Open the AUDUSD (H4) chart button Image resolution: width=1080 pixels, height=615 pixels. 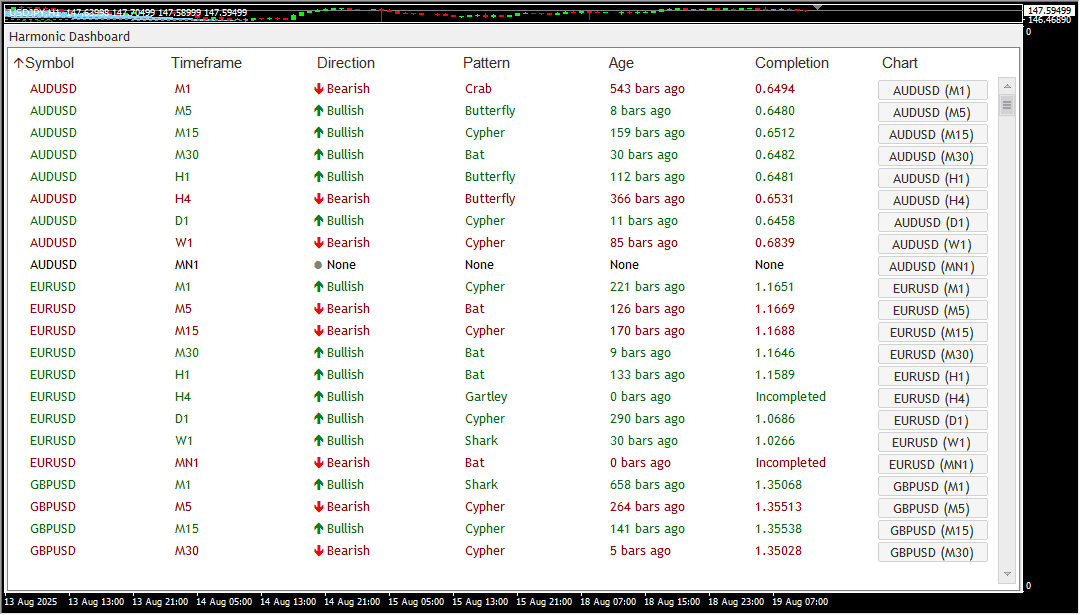(933, 200)
